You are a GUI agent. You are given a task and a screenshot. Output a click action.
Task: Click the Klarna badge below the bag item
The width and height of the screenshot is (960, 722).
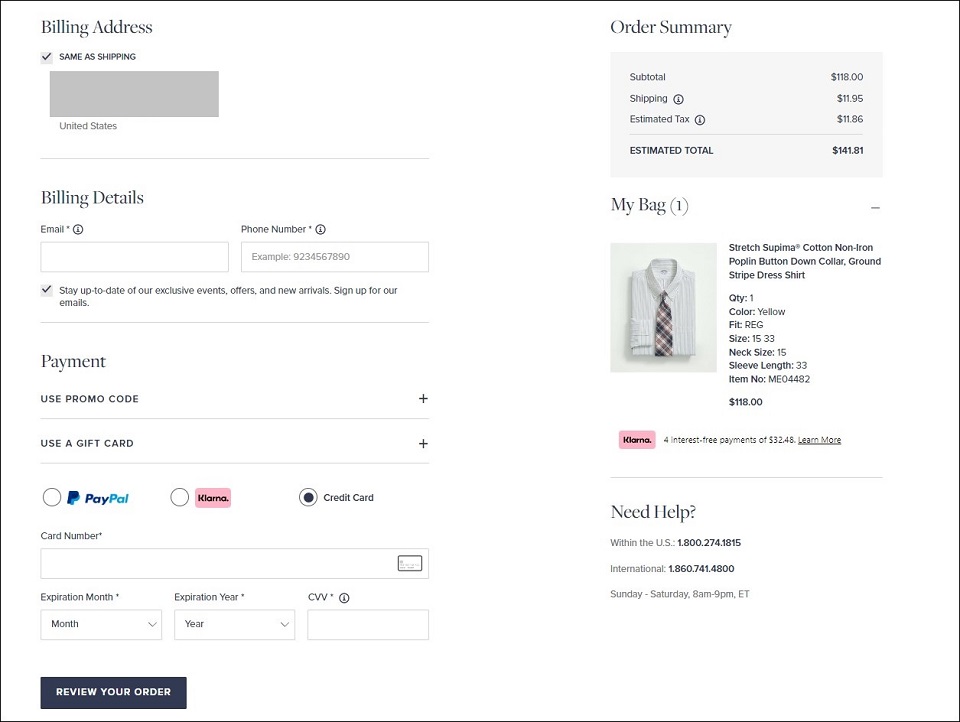pos(637,440)
